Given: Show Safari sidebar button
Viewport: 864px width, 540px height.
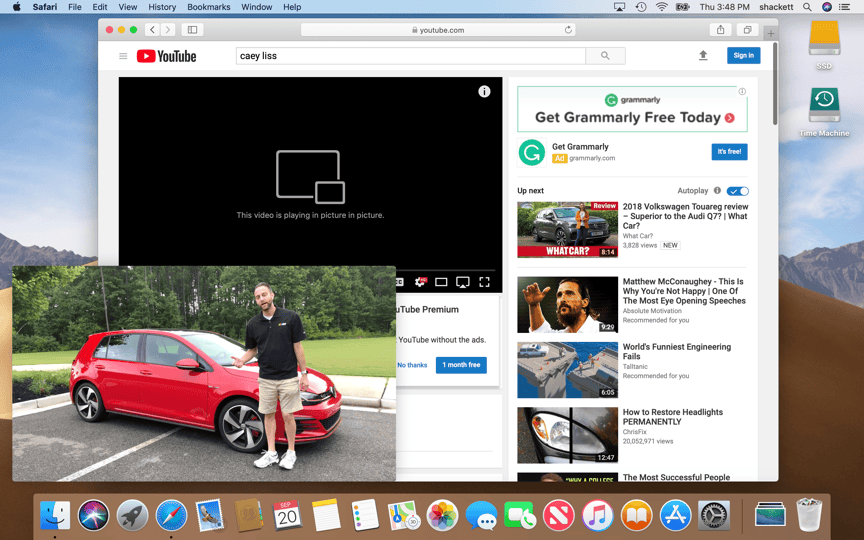Looking at the screenshot, I should click(x=192, y=30).
